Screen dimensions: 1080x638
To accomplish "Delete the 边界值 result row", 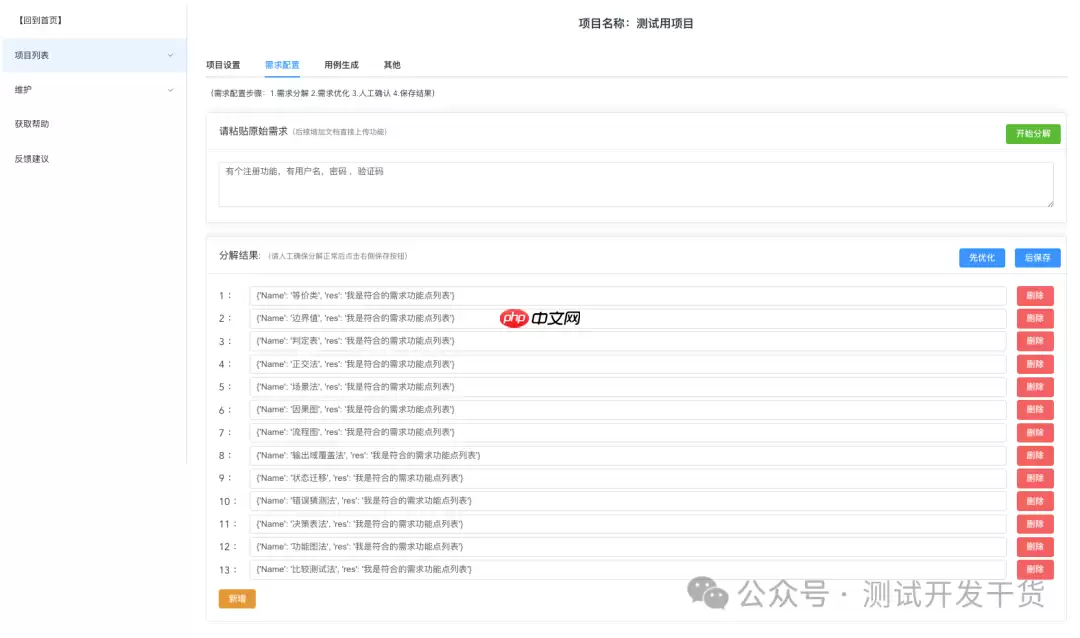I will 1034,318.
